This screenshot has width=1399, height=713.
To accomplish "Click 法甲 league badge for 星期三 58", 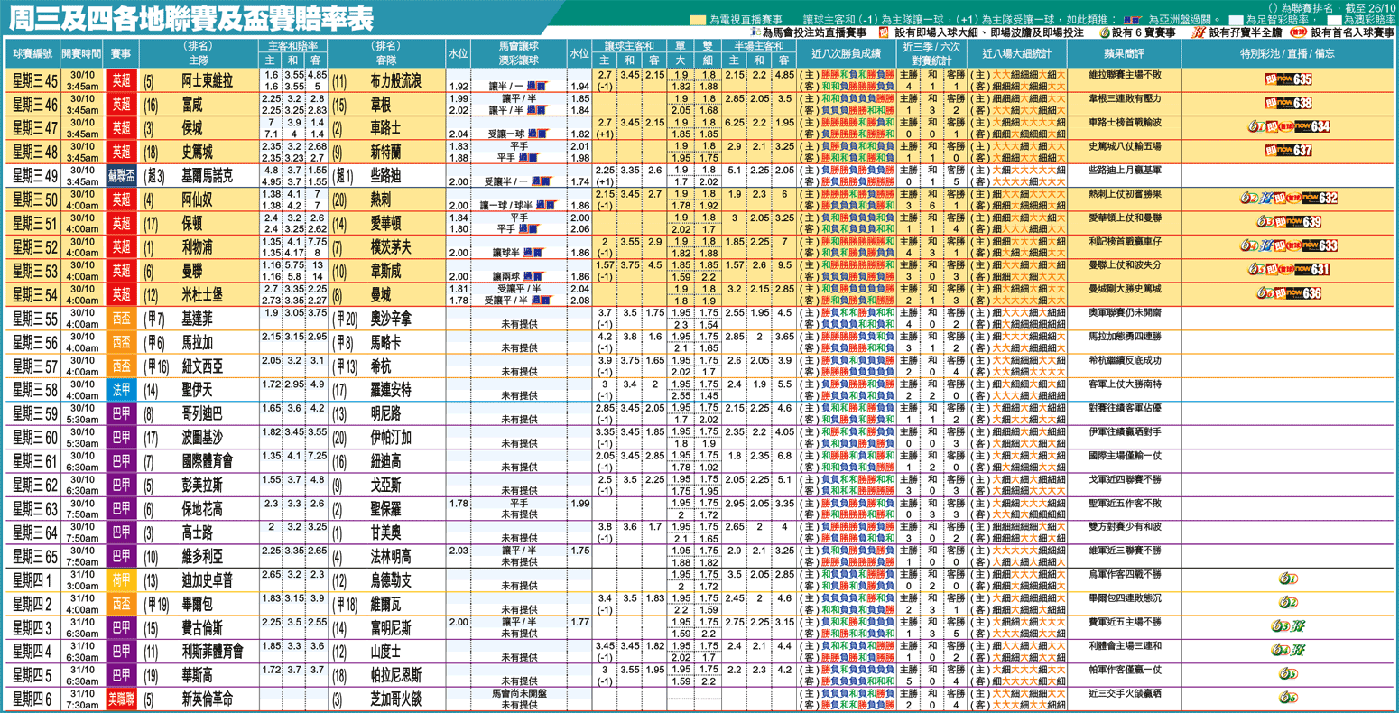I will [x=121, y=389].
